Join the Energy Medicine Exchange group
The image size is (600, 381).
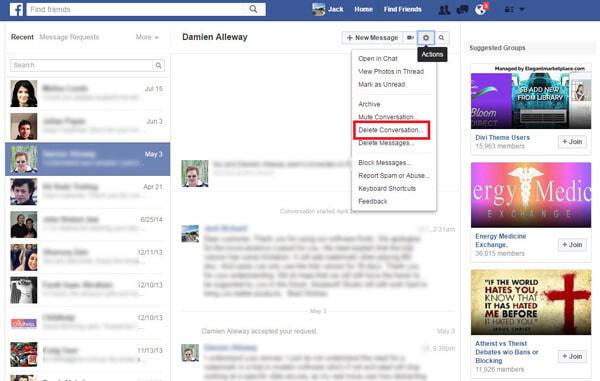[572, 245]
